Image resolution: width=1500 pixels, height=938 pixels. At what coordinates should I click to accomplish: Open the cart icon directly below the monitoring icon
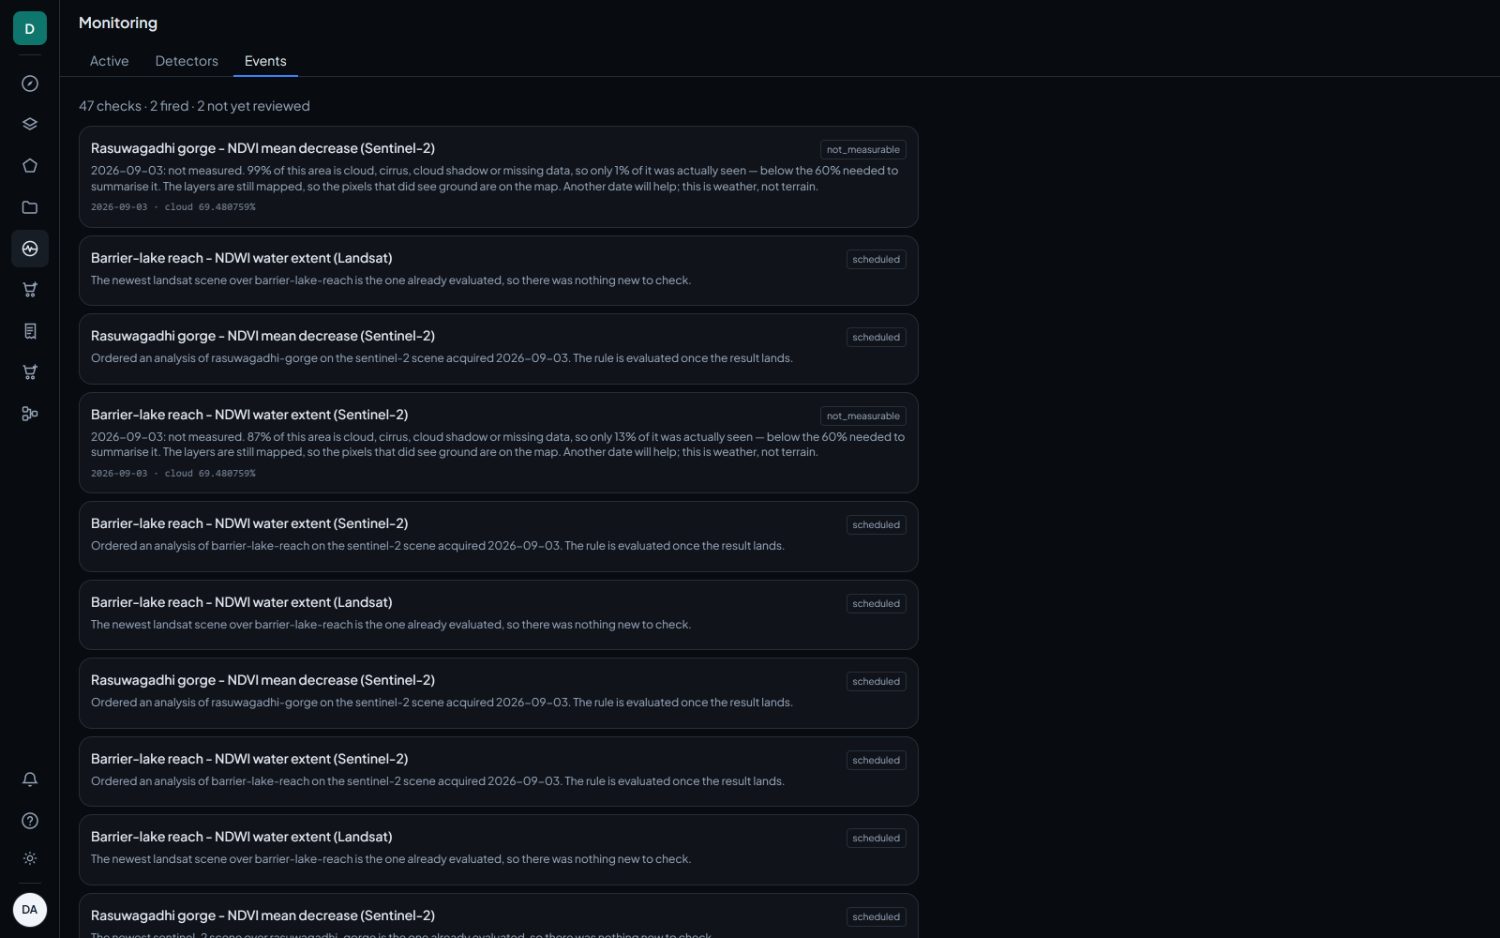point(30,290)
